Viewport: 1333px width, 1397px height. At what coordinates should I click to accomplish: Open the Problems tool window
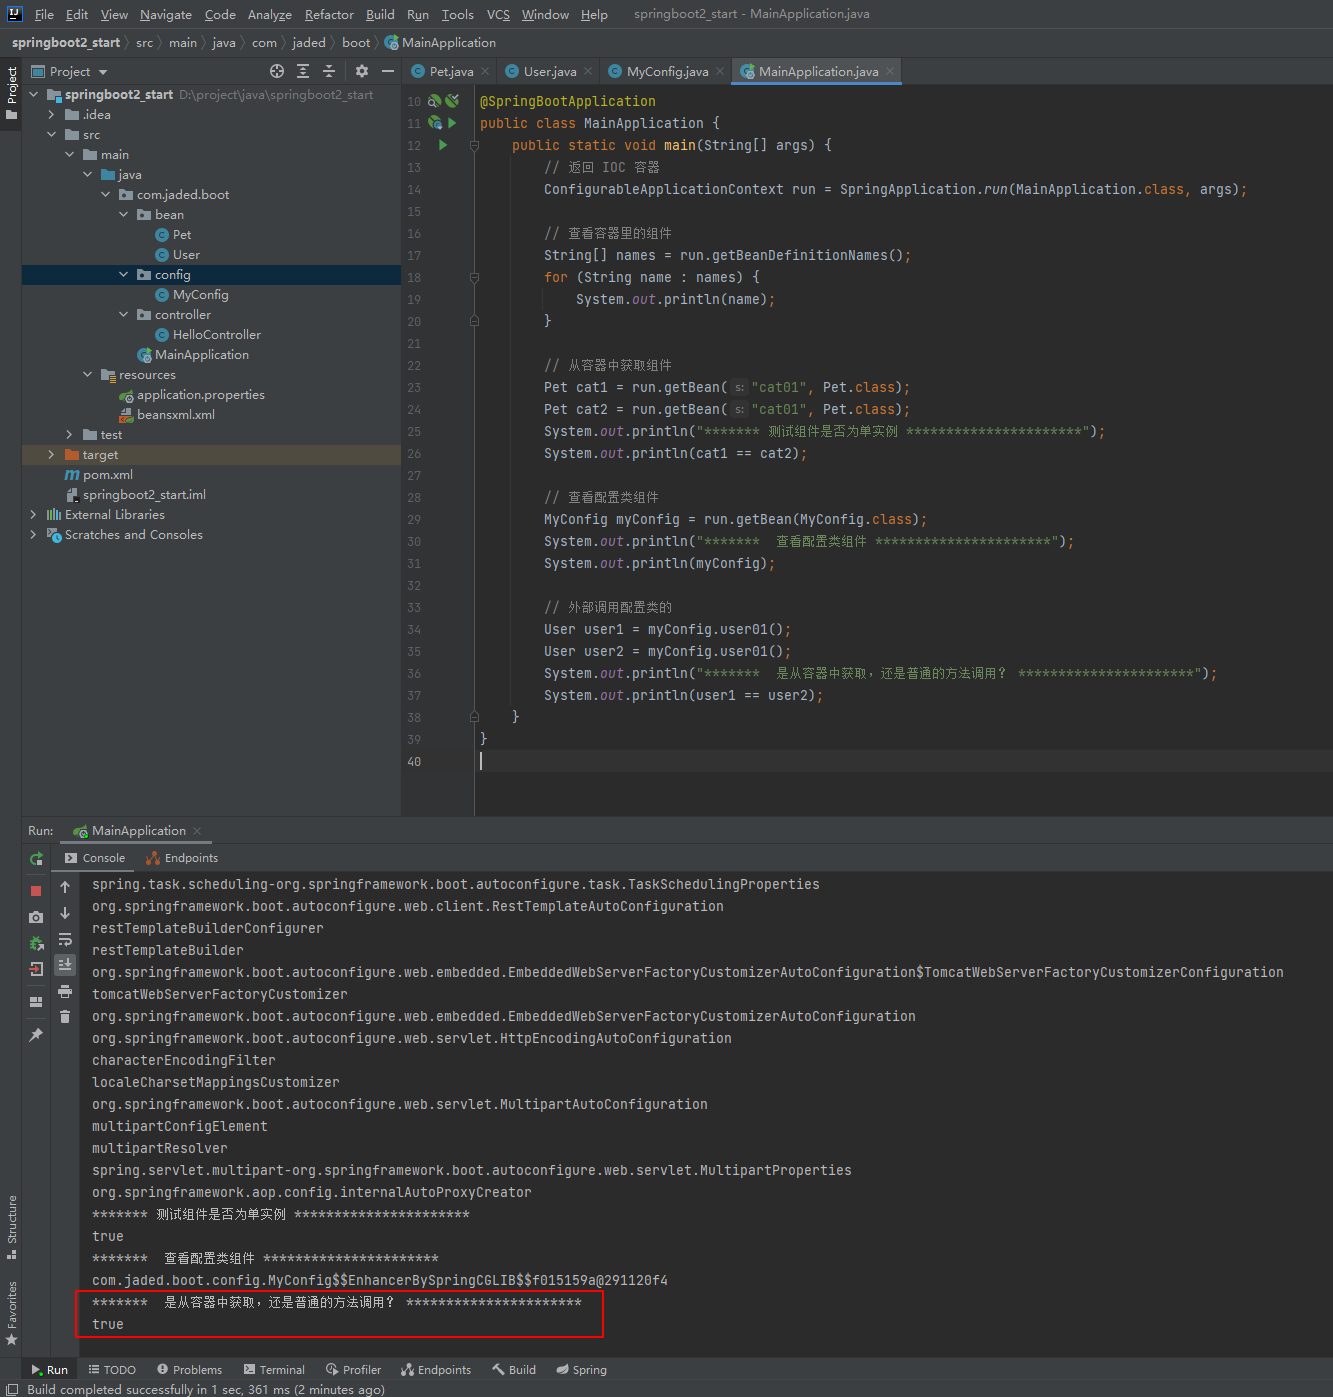189,1370
